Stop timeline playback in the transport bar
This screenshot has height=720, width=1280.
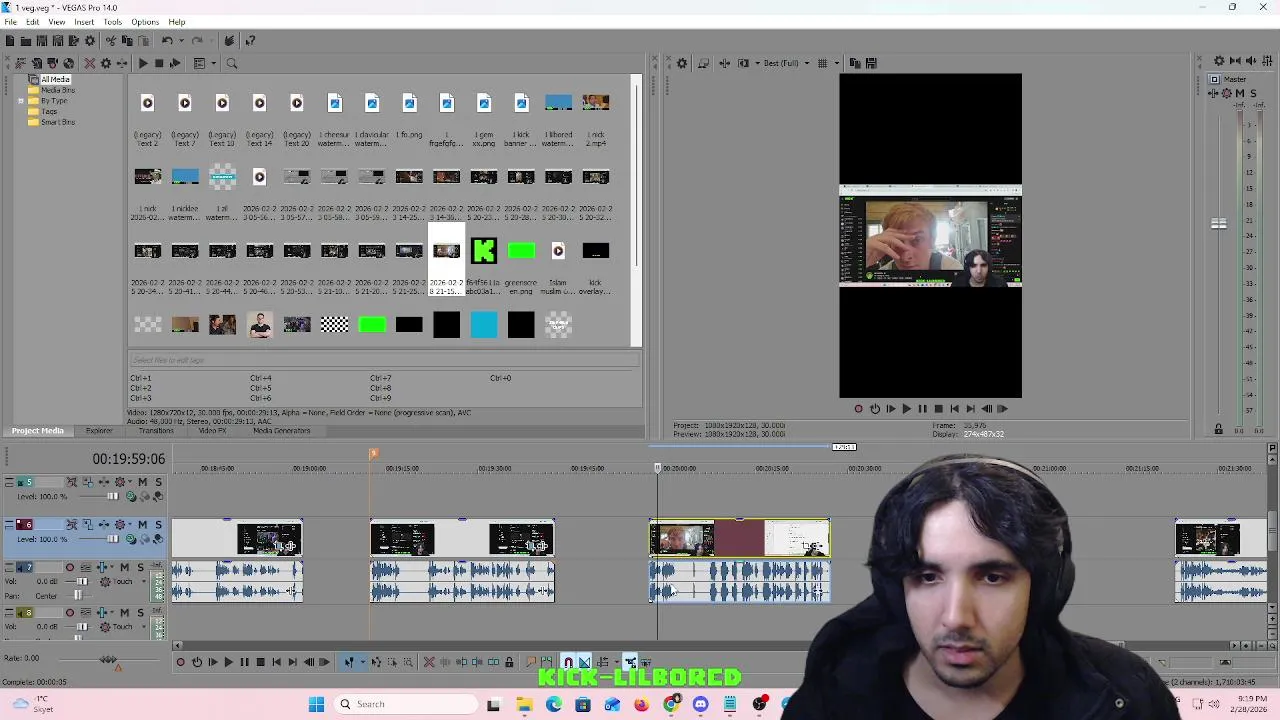260,662
